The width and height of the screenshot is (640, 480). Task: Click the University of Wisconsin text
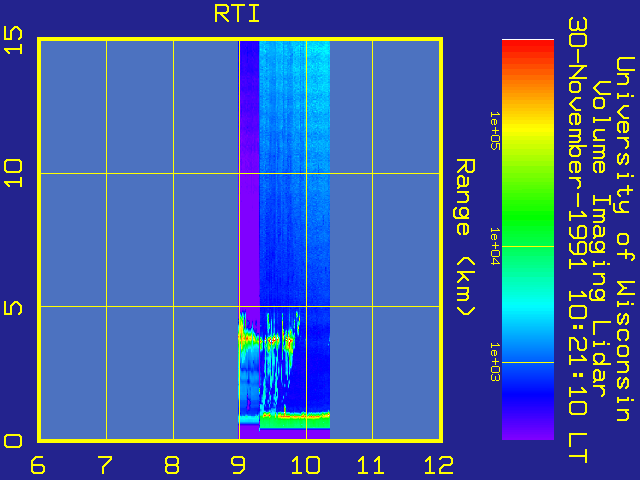pyautogui.click(x=625, y=239)
